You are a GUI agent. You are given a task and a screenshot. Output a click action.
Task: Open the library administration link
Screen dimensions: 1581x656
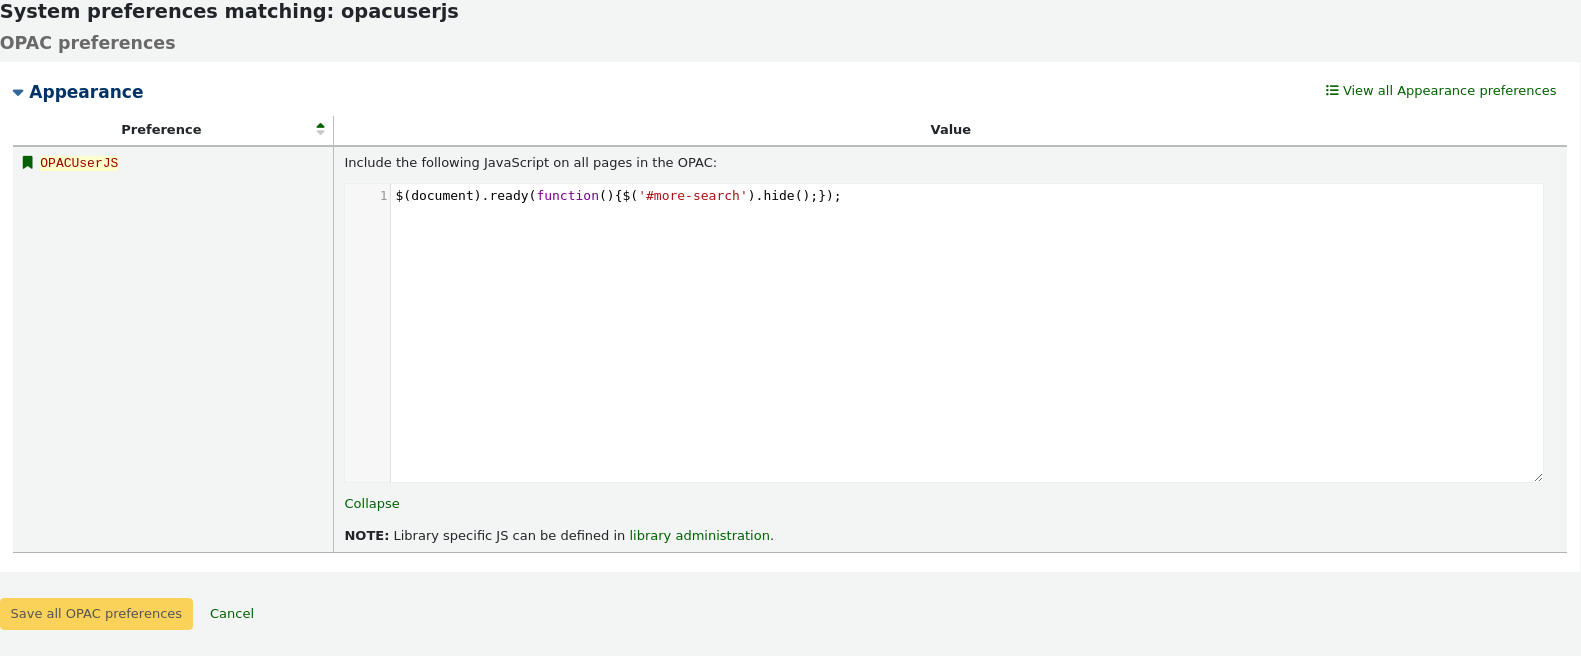click(700, 536)
